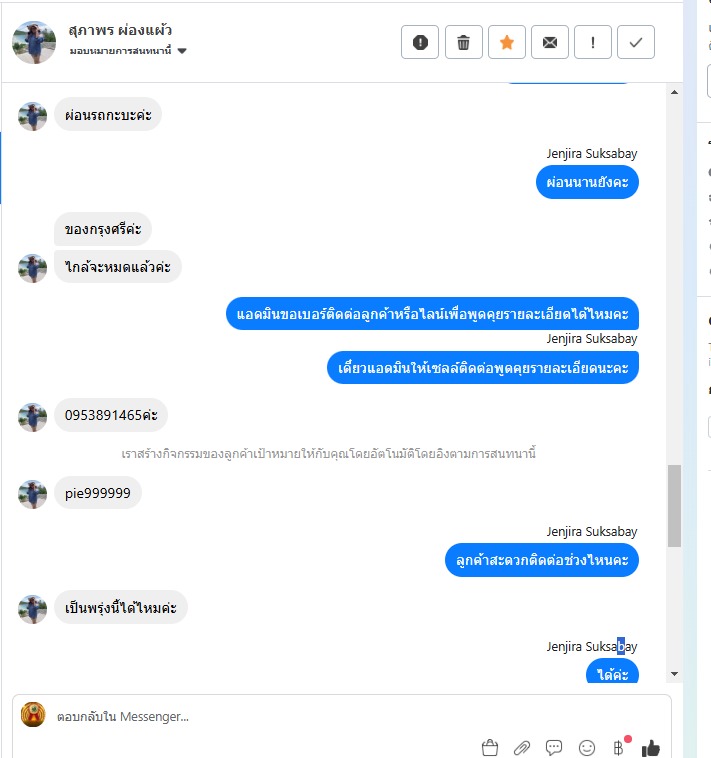This screenshot has width=711, height=758.
Task: Toggle the orange star follow-up flag
Action: [506, 42]
